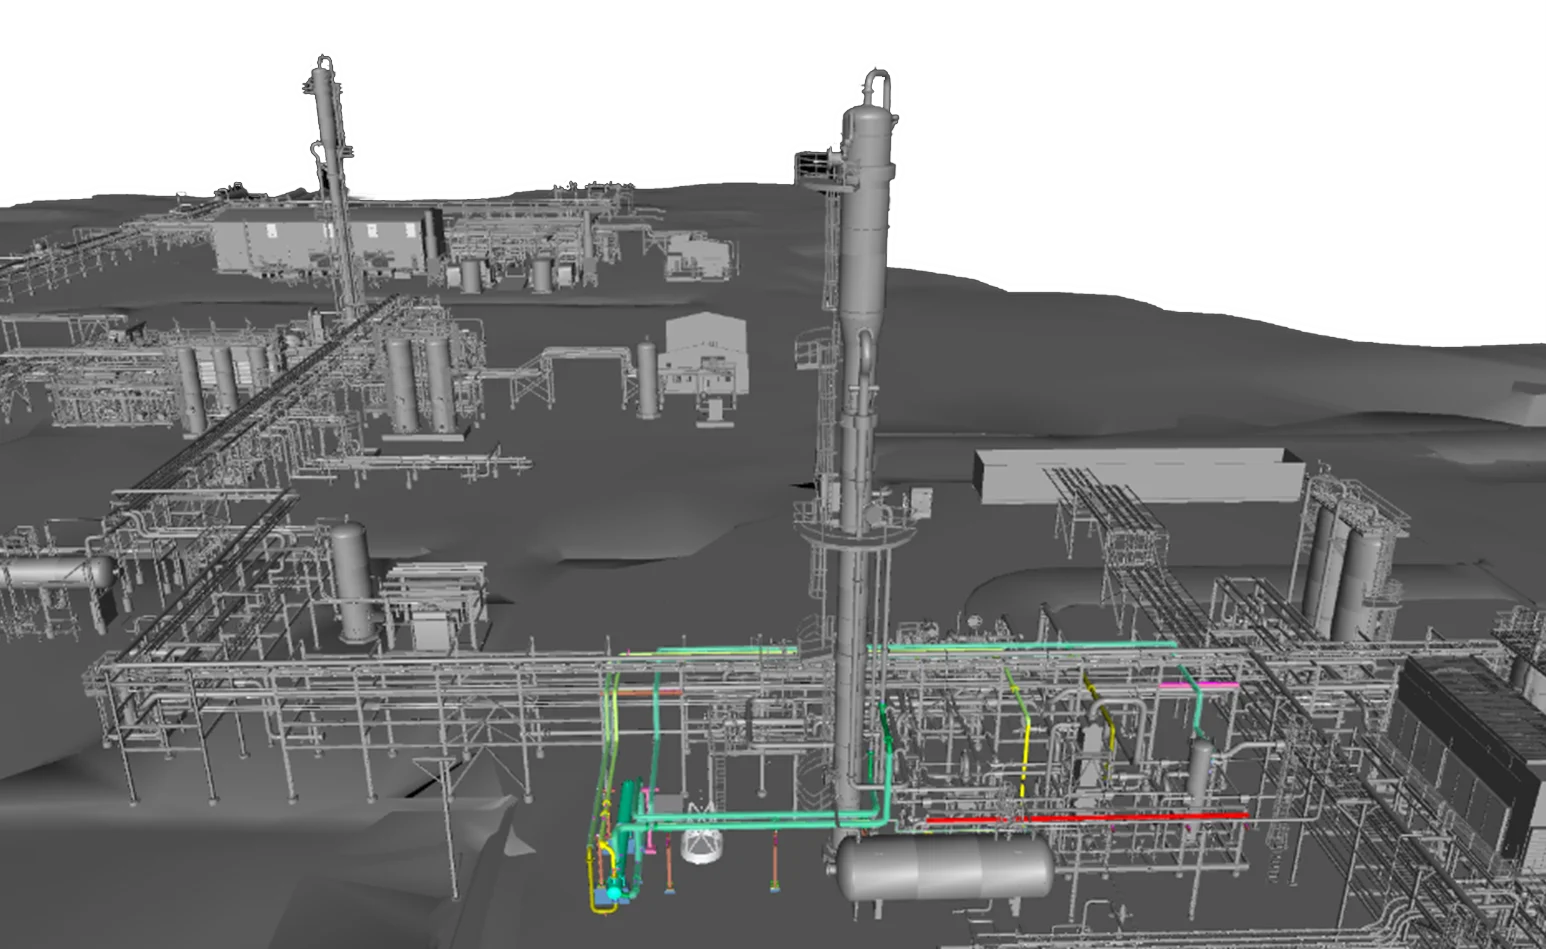
Task: Select the cyan pump at the pipe base
Action: 614,890
